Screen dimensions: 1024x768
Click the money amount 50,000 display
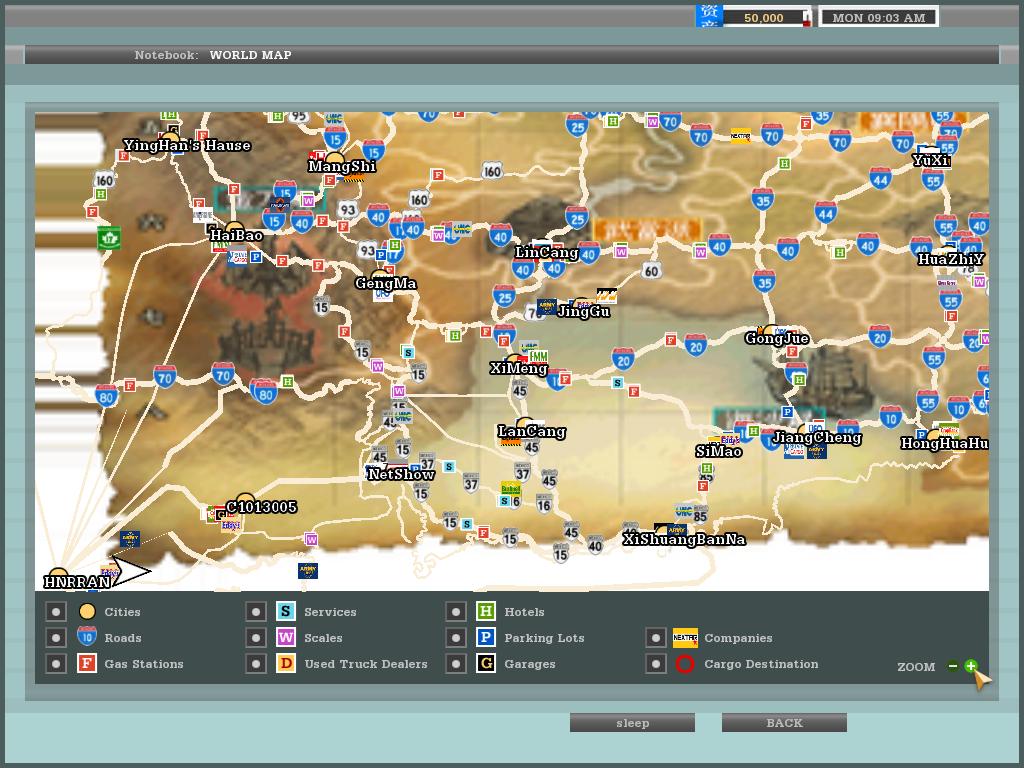[x=763, y=18]
